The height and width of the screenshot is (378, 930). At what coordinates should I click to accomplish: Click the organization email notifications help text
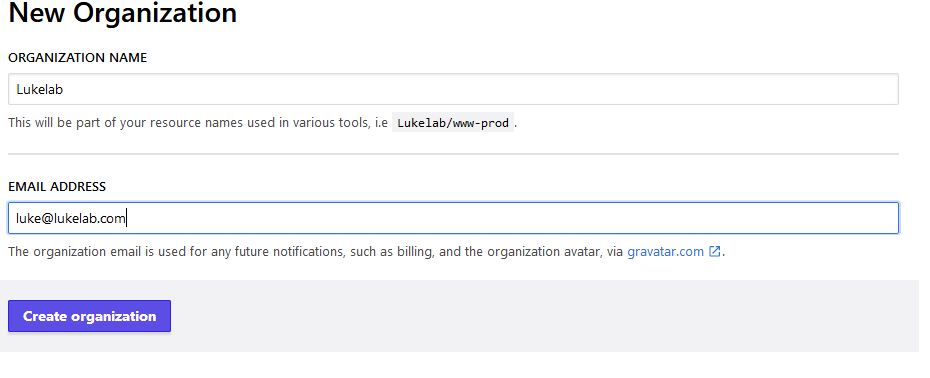tap(367, 252)
